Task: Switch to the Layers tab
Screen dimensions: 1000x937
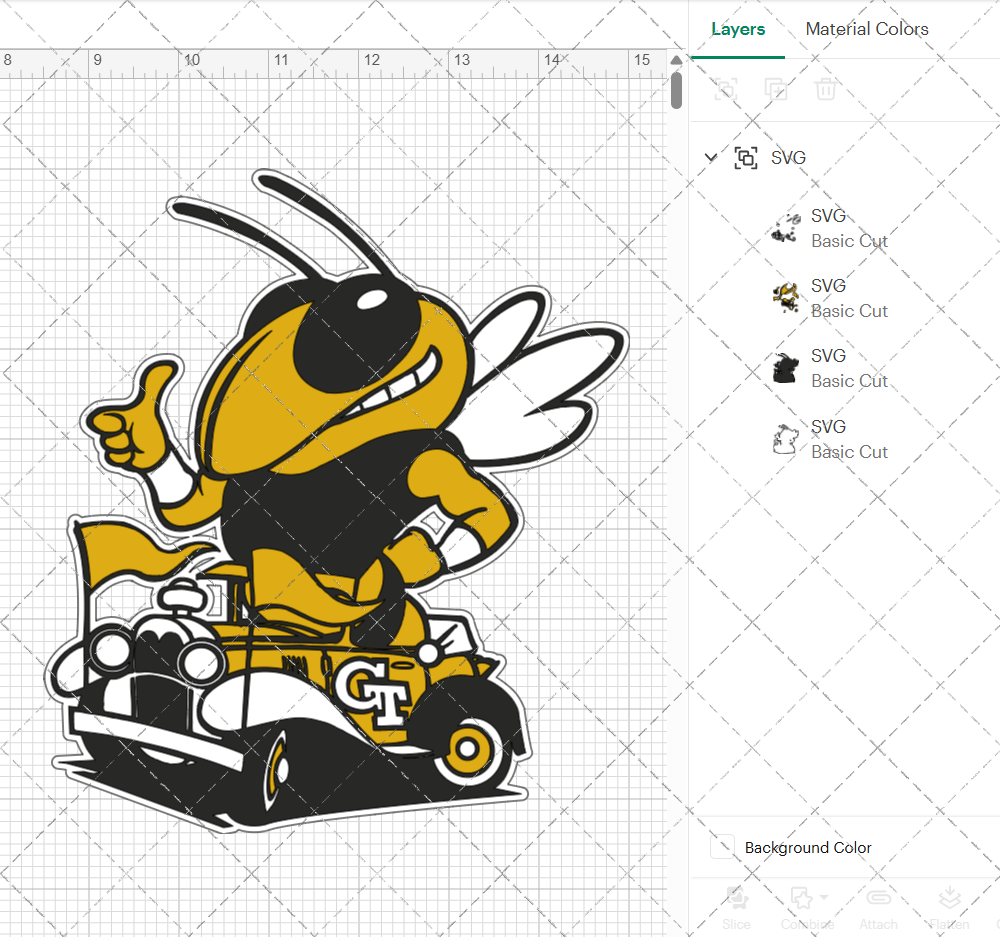Action: tap(738, 29)
